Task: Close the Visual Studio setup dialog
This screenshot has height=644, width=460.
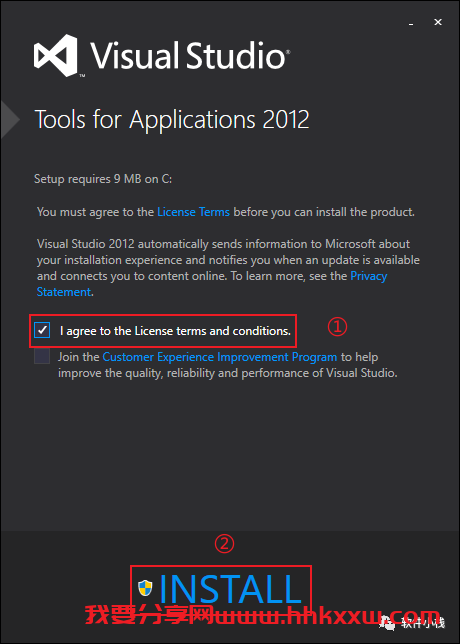Action: click(438, 23)
